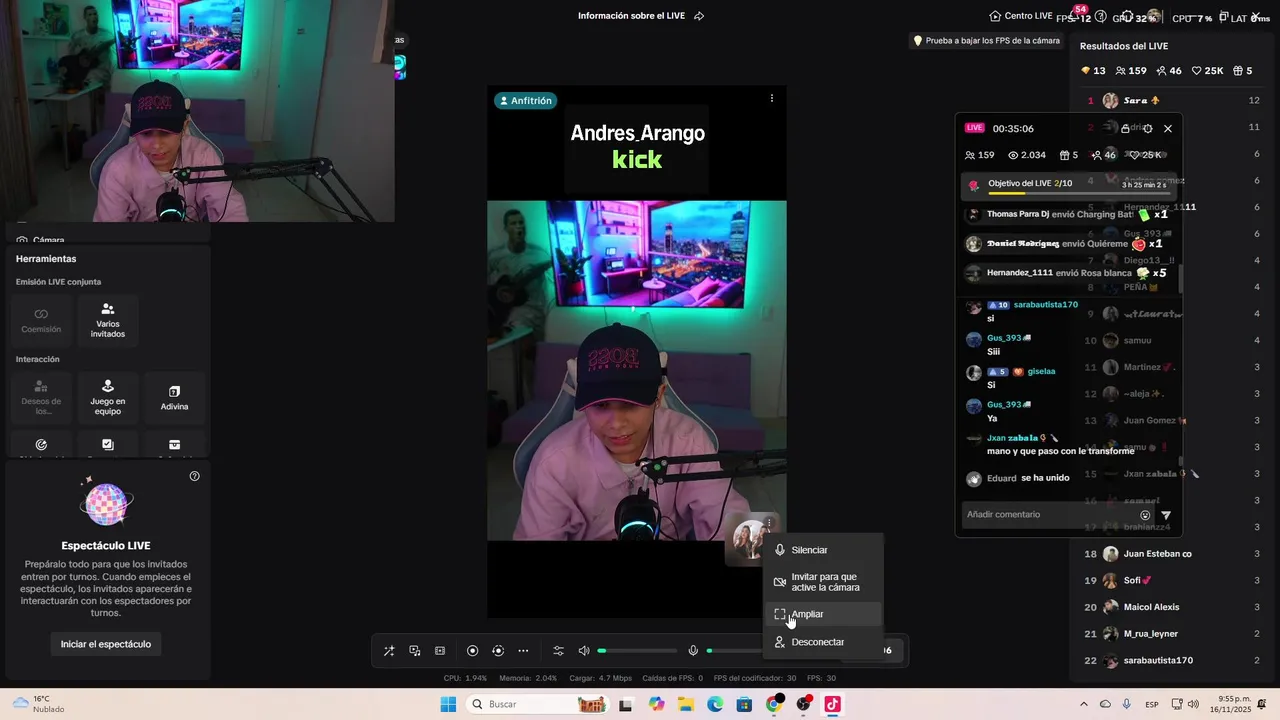
Task: Open Chrome from the taskbar
Action: pyautogui.click(x=773, y=704)
